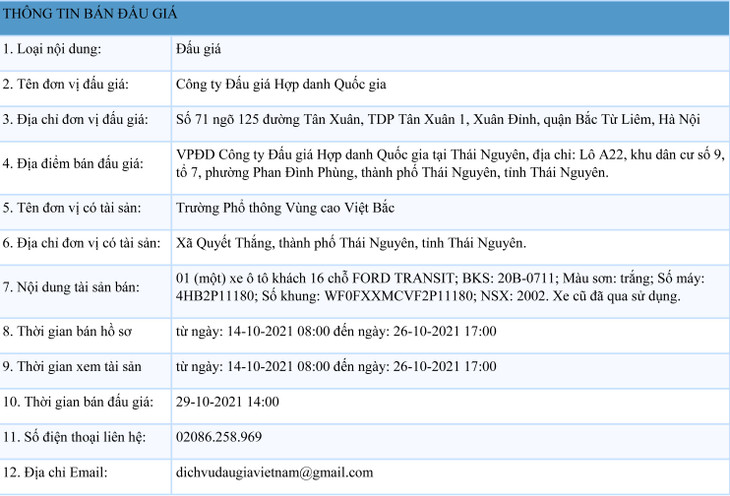
Task: Click the '6. Địa chỉ đơn vị có tài sản' label
Action: [x=81, y=243]
